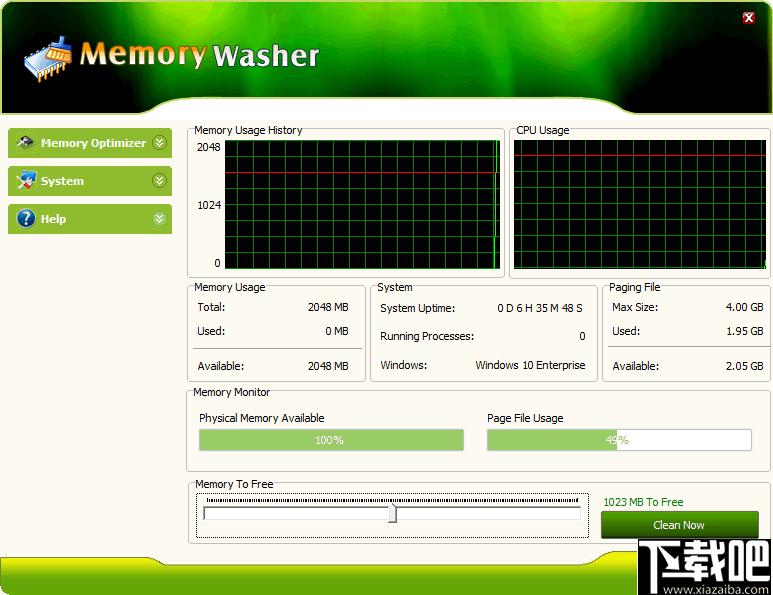
Task: Select paging file Available 2.05 GB
Action: (744, 366)
